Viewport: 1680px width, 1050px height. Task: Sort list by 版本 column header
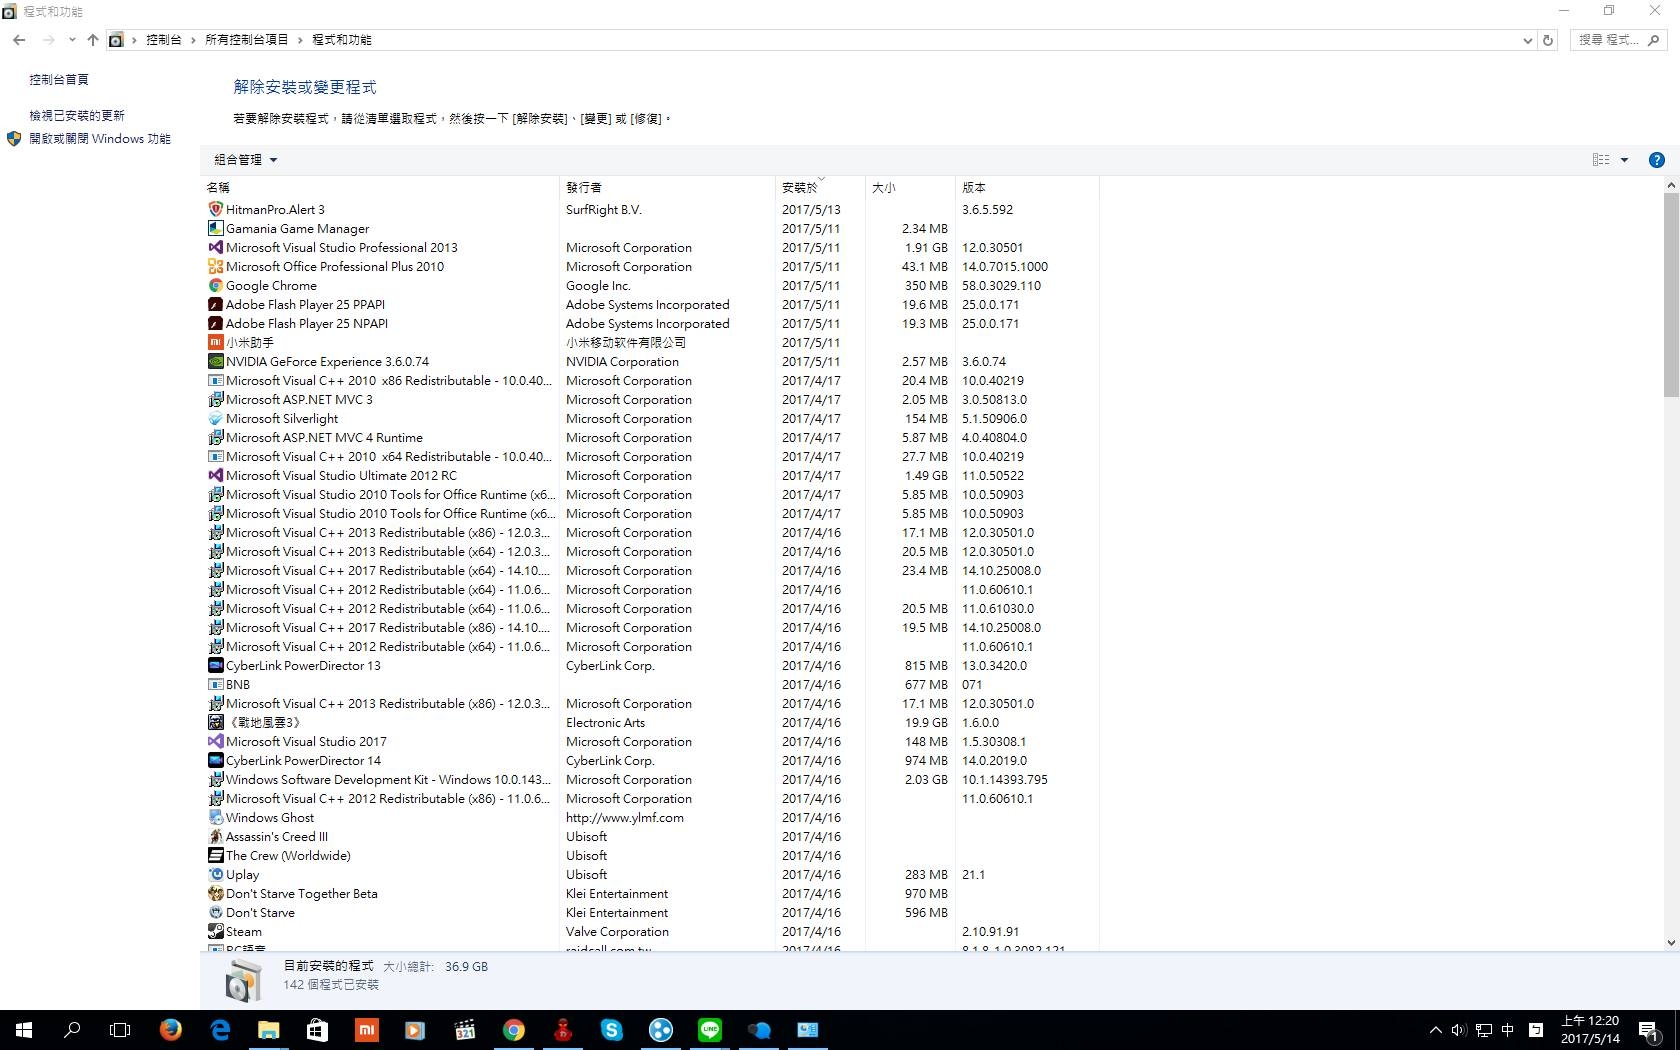pyautogui.click(x=1027, y=187)
